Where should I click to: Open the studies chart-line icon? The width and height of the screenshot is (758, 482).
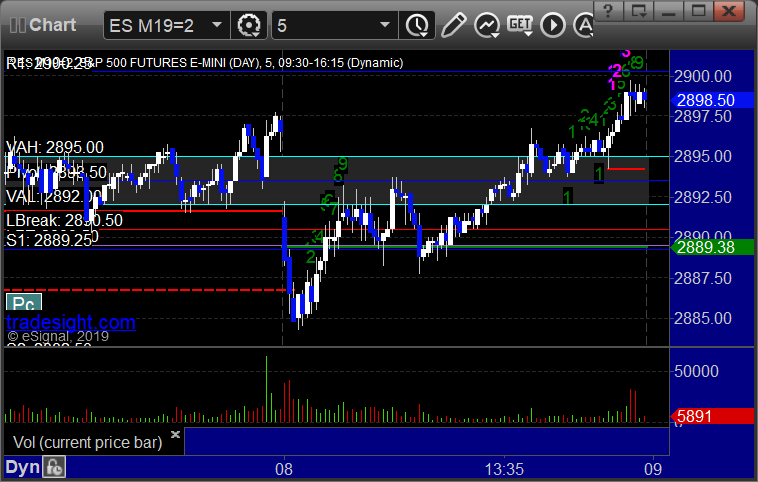[x=487, y=25]
